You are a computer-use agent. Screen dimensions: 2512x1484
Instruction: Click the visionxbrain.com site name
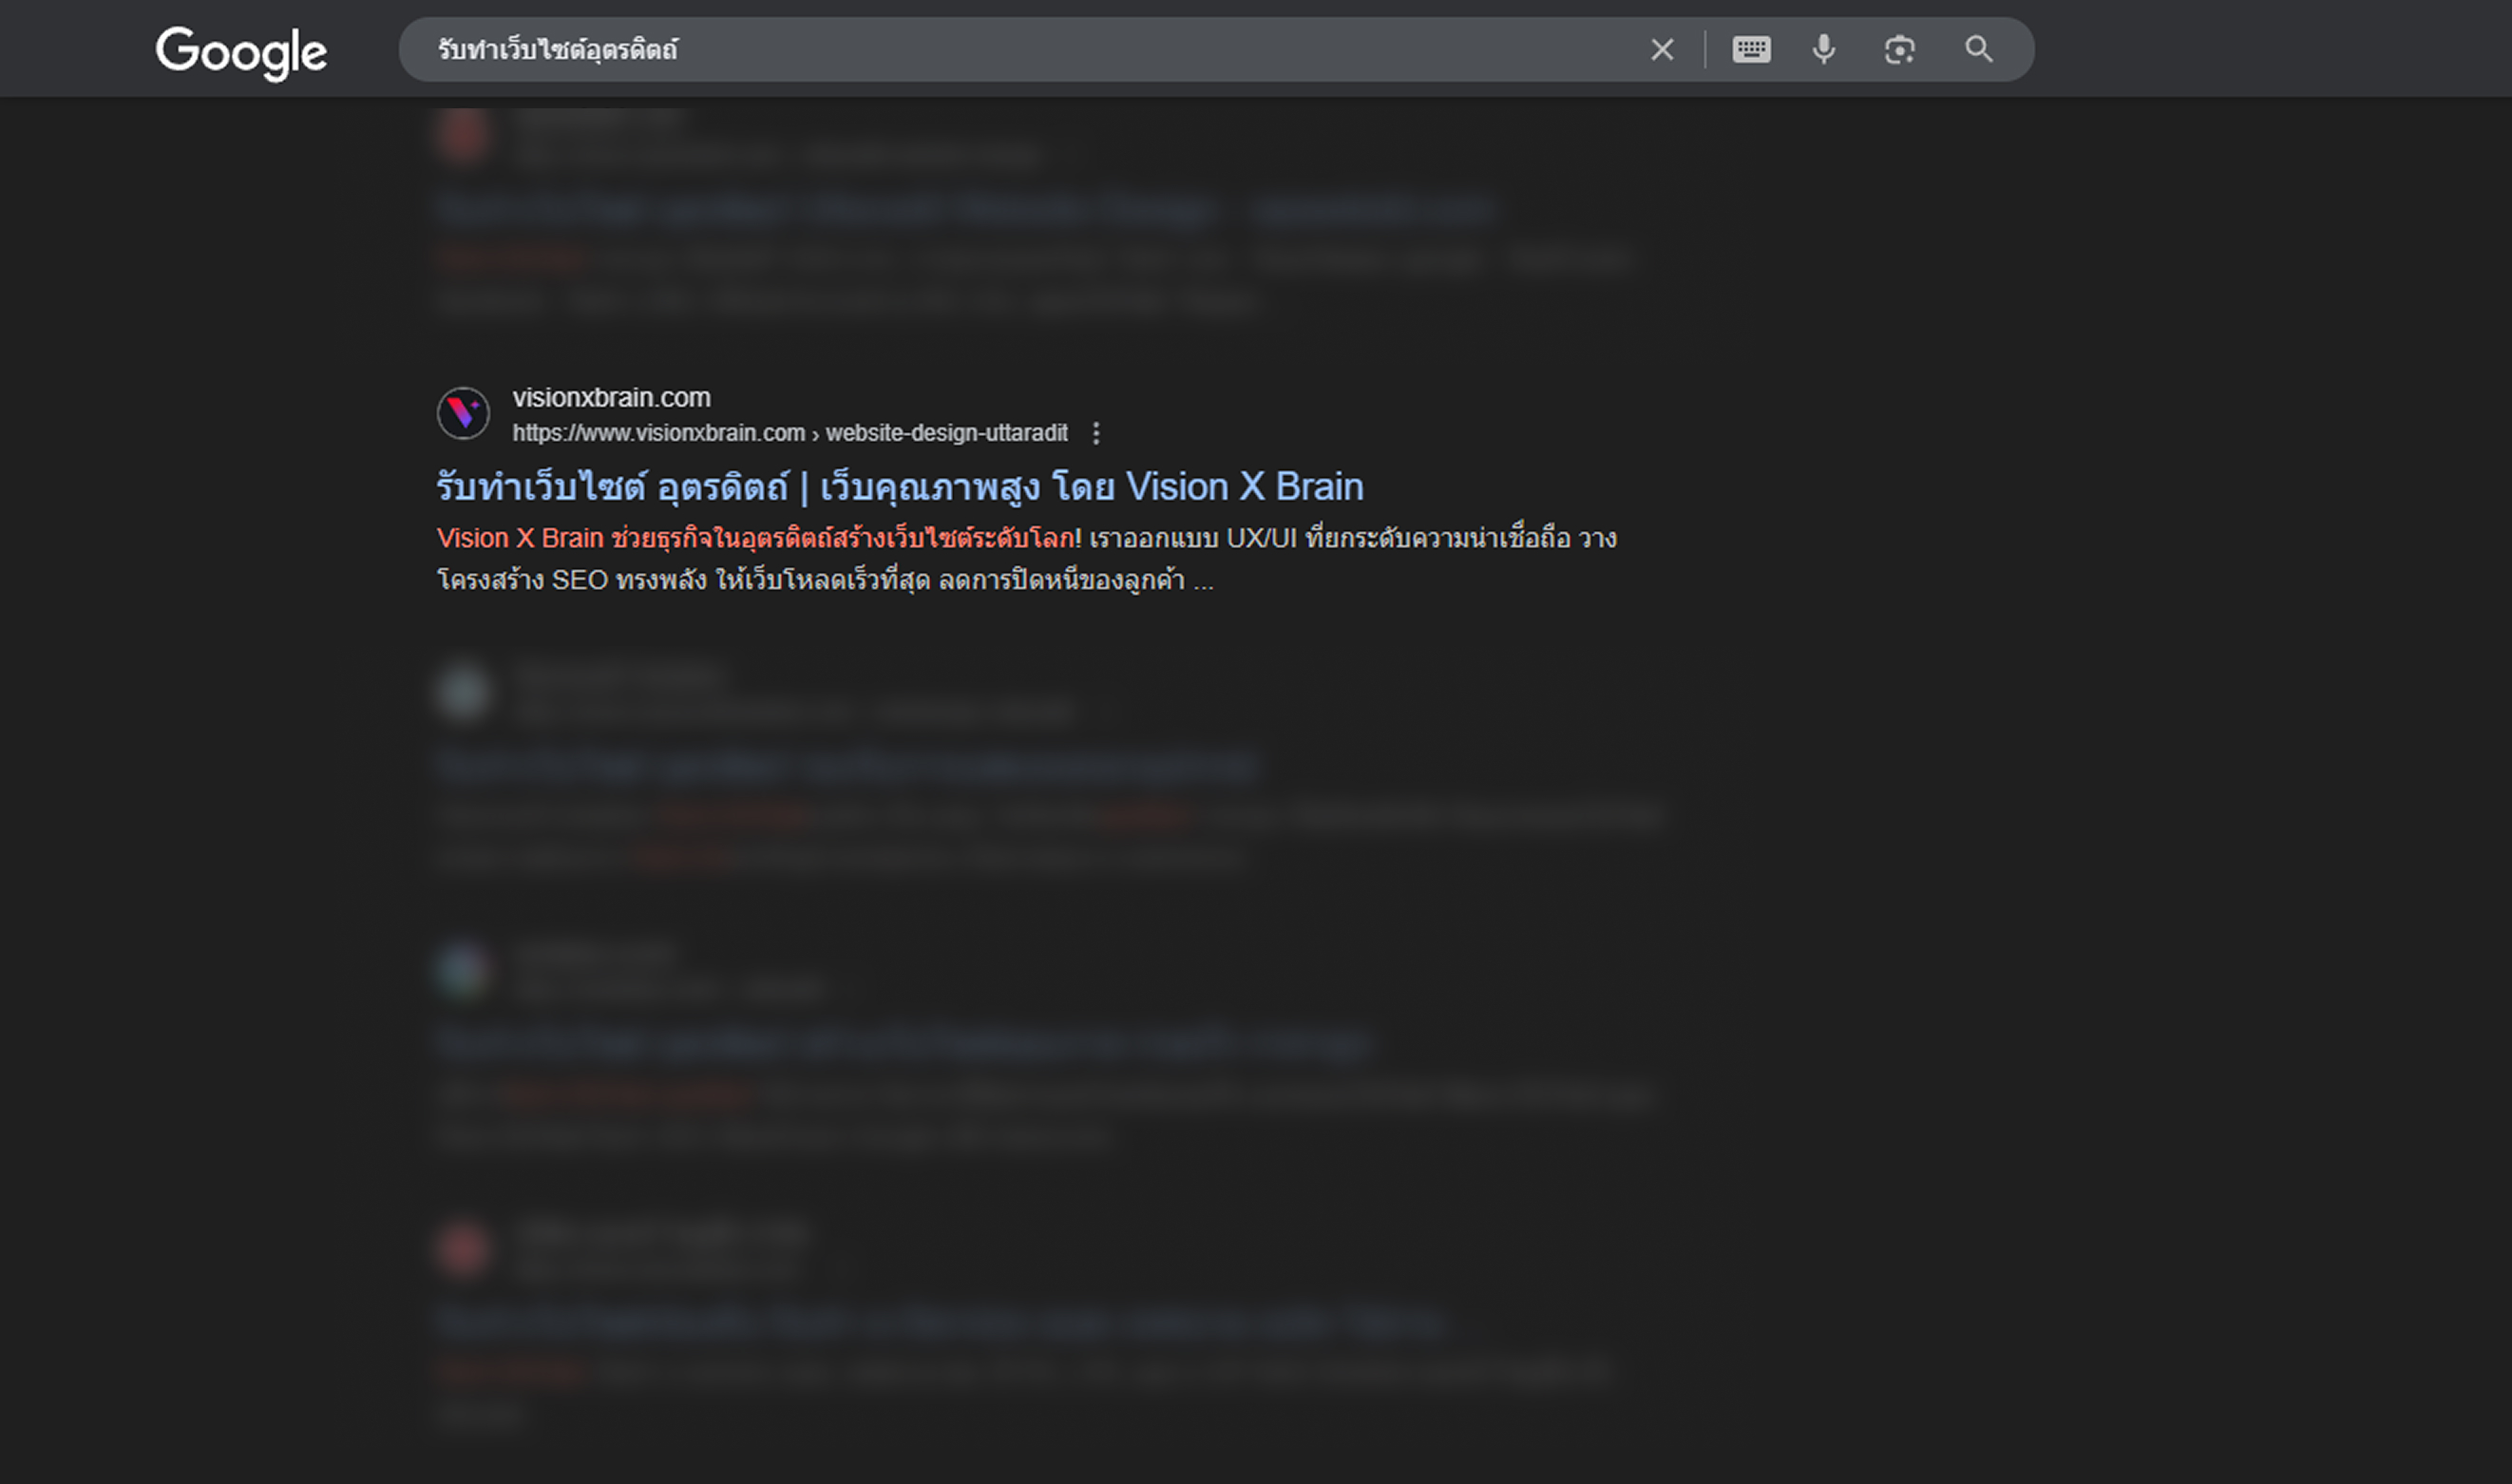[611, 397]
